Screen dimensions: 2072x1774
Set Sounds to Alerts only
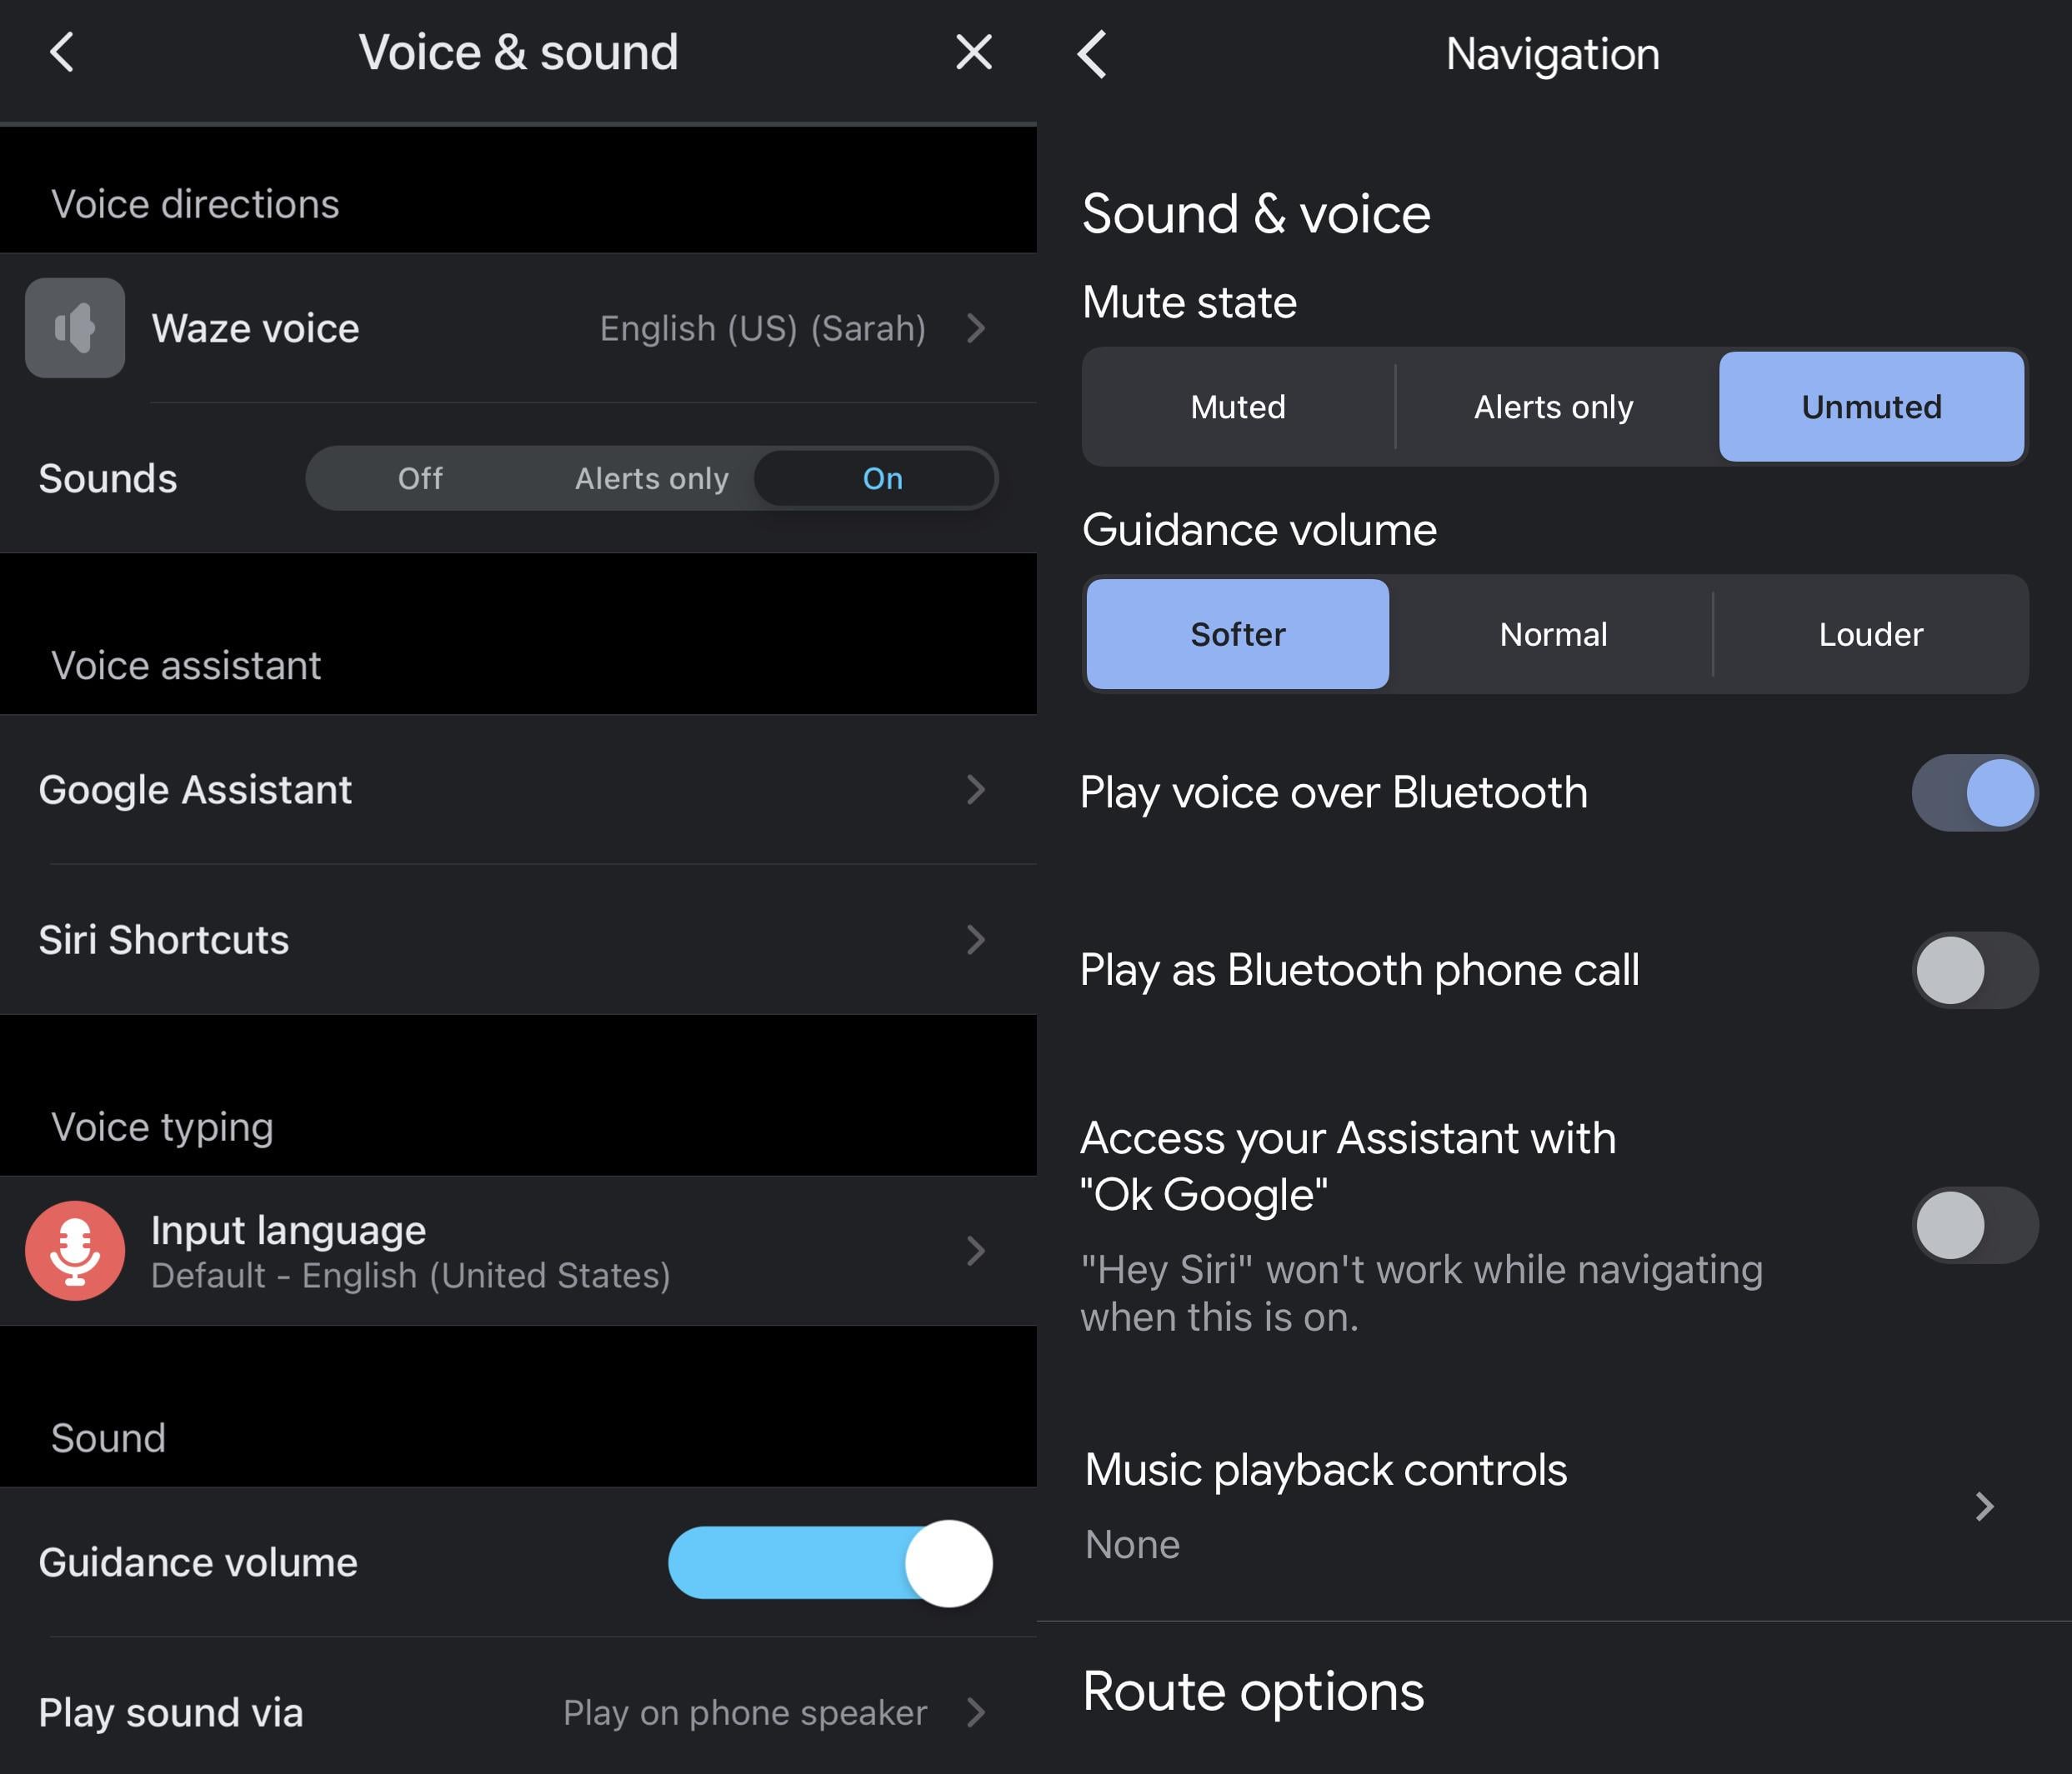click(651, 478)
